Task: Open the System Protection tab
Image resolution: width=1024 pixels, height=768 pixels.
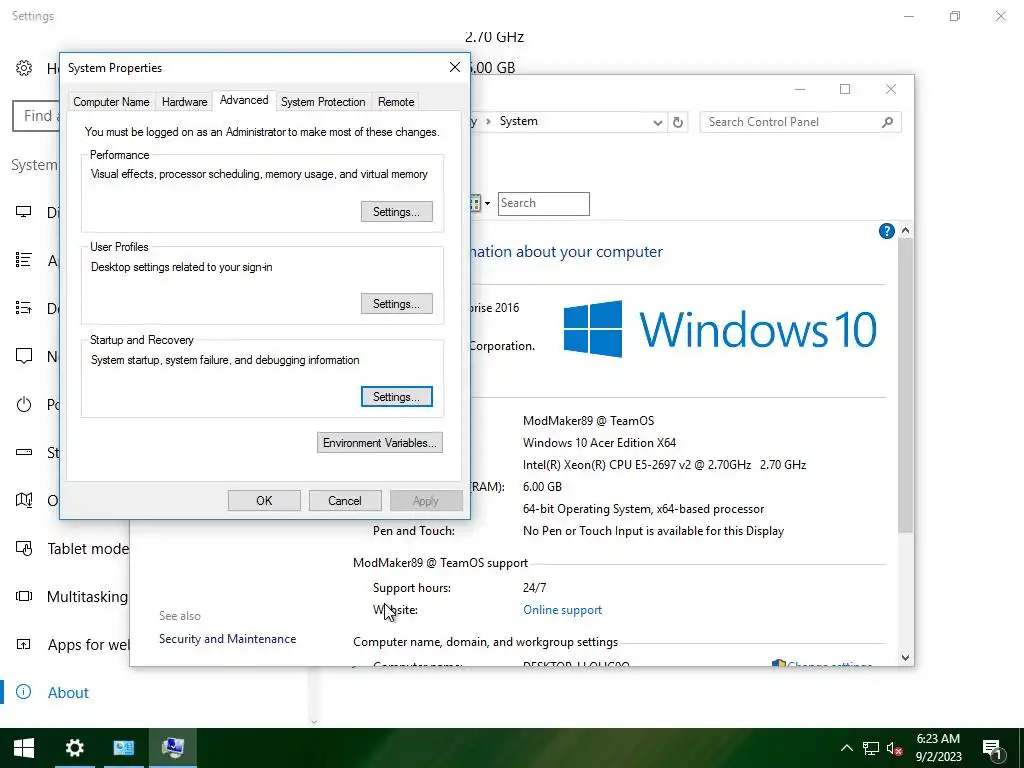Action: tap(323, 102)
